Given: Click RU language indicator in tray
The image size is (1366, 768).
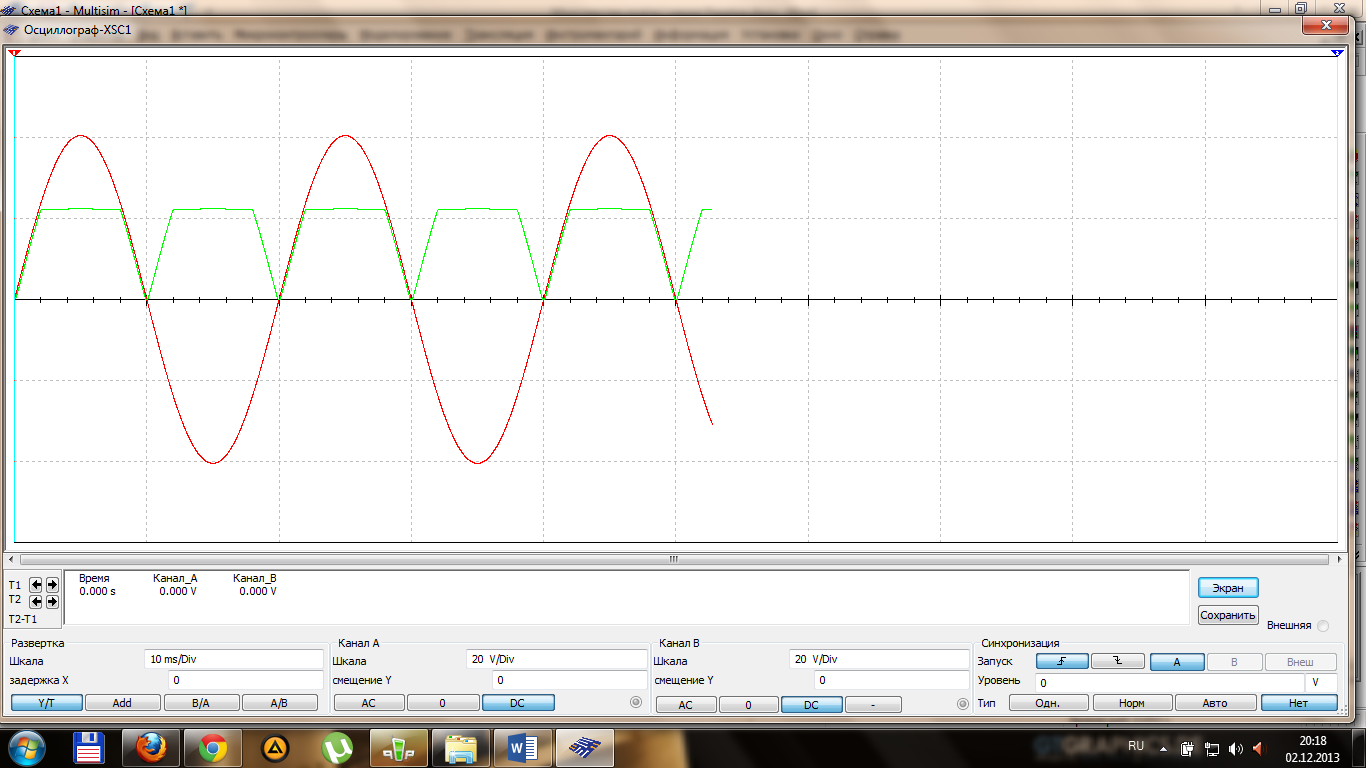Looking at the screenshot, I should pos(1136,747).
